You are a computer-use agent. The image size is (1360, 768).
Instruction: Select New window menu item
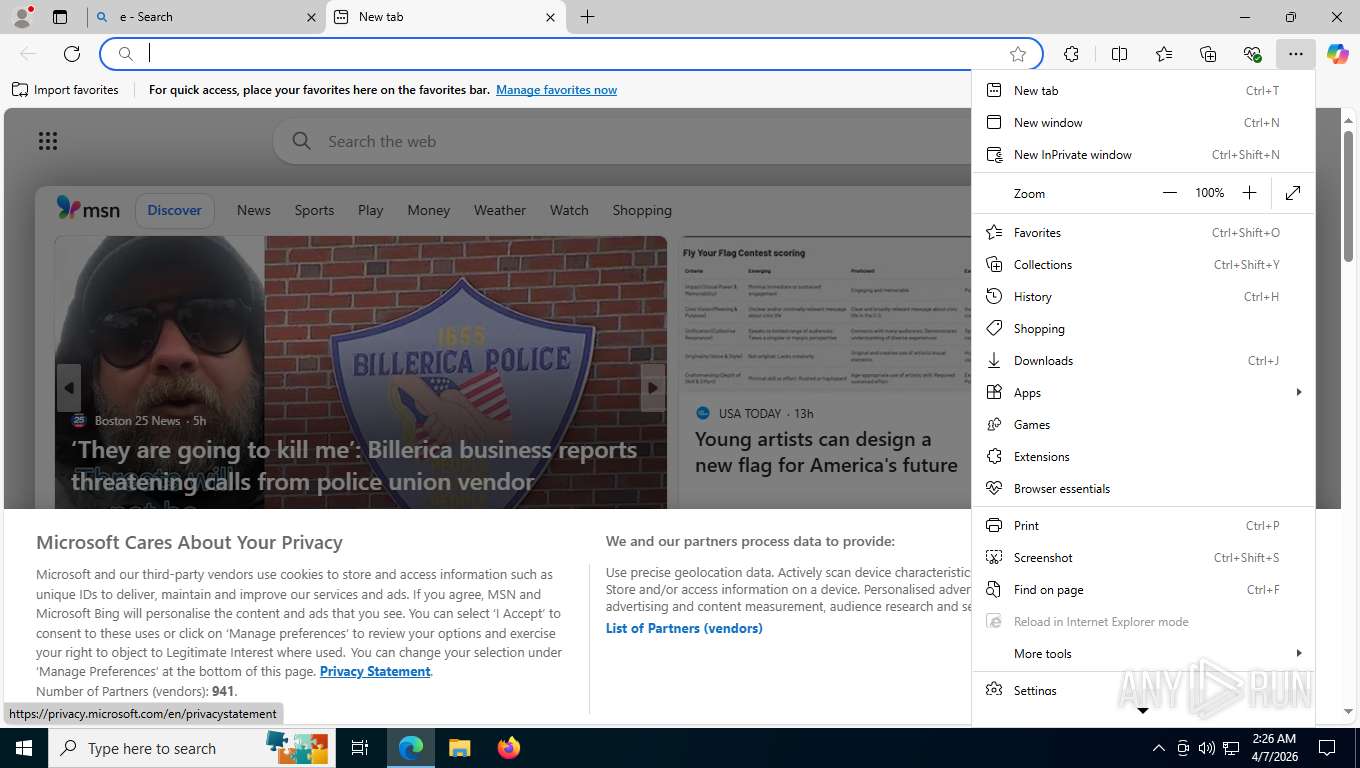click(x=1143, y=122)
